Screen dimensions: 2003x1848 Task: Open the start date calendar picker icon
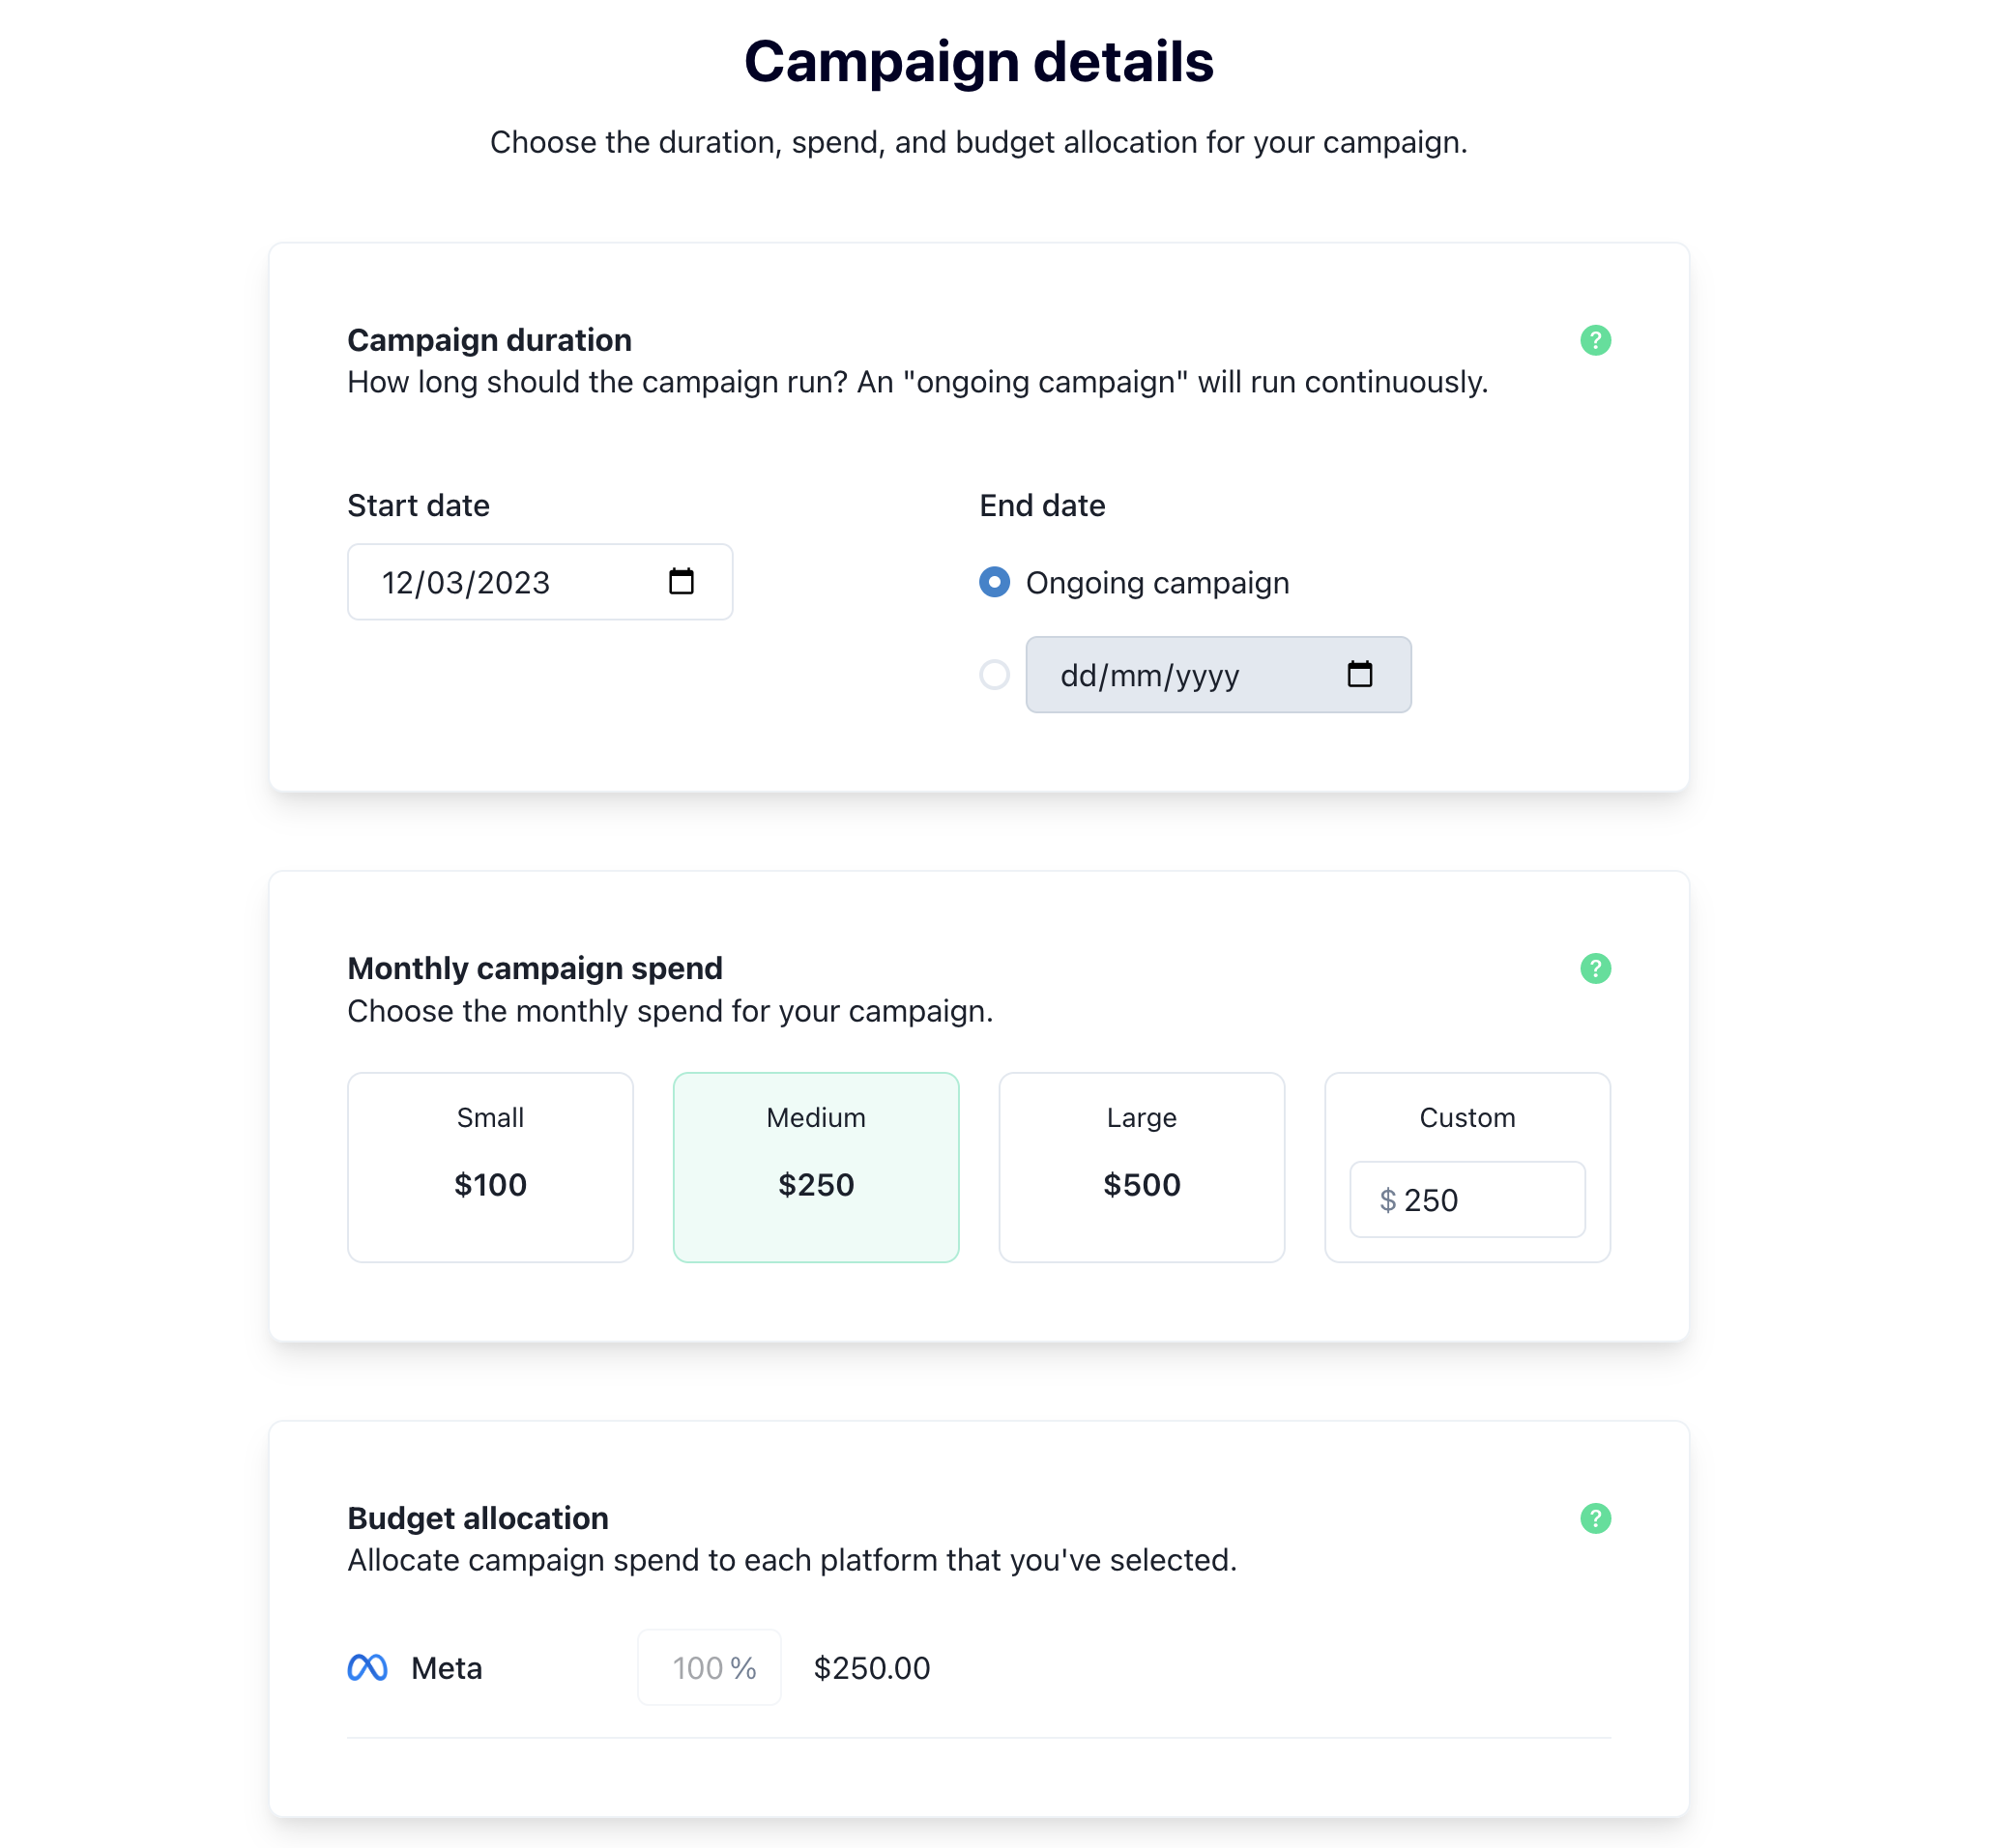click(x=681, y=582)
